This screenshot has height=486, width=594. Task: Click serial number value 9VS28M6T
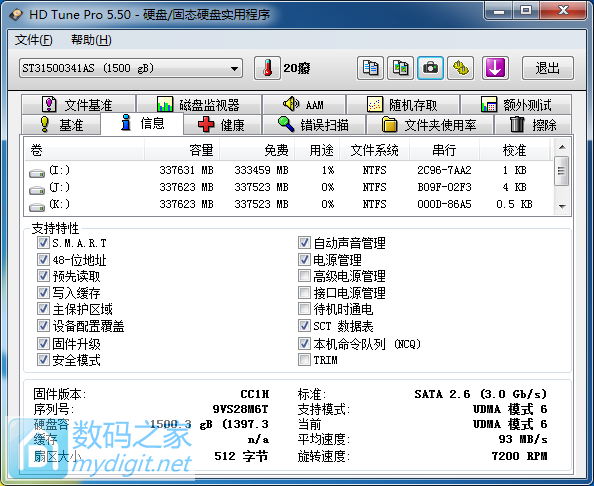pyautogui.click(x=241, y=409)
